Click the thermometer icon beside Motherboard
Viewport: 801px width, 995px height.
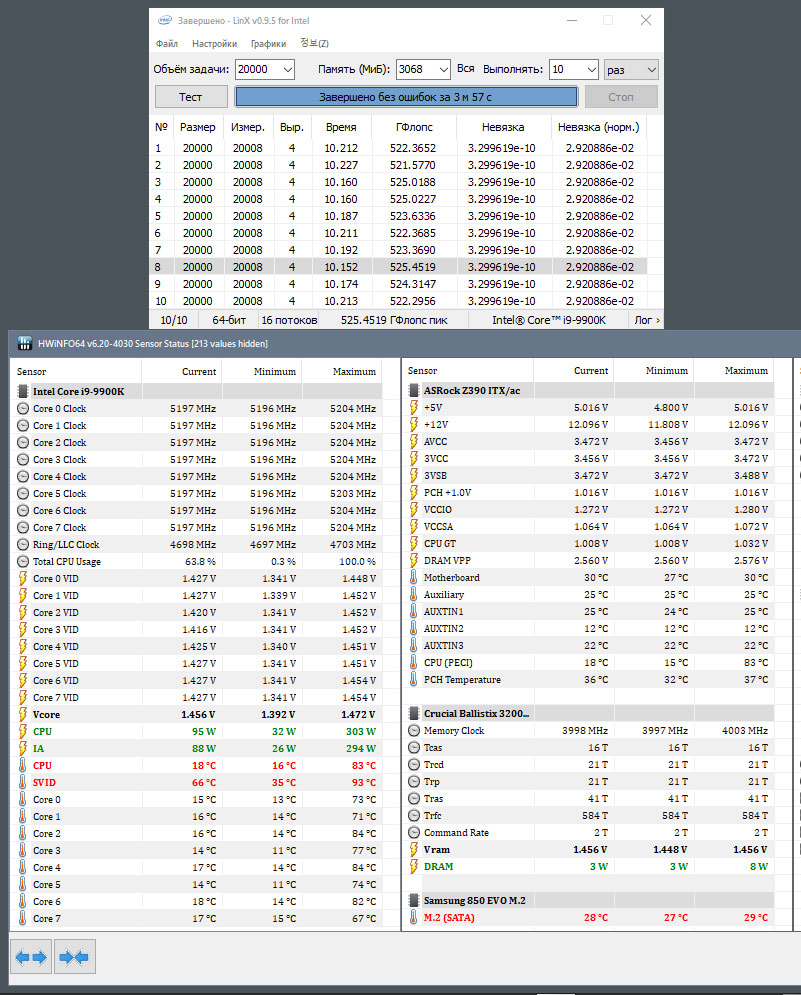pyautogui.click(x=414, y=577)
